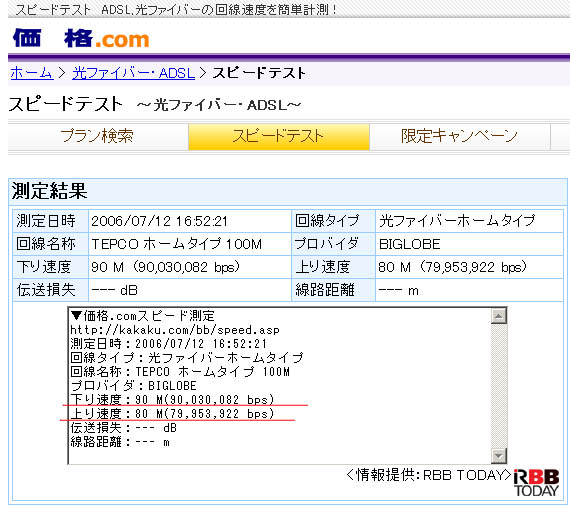570x509 pixels.
Task: Click underlined 上り速度：80 M line in text box
Action: (172, 414)
